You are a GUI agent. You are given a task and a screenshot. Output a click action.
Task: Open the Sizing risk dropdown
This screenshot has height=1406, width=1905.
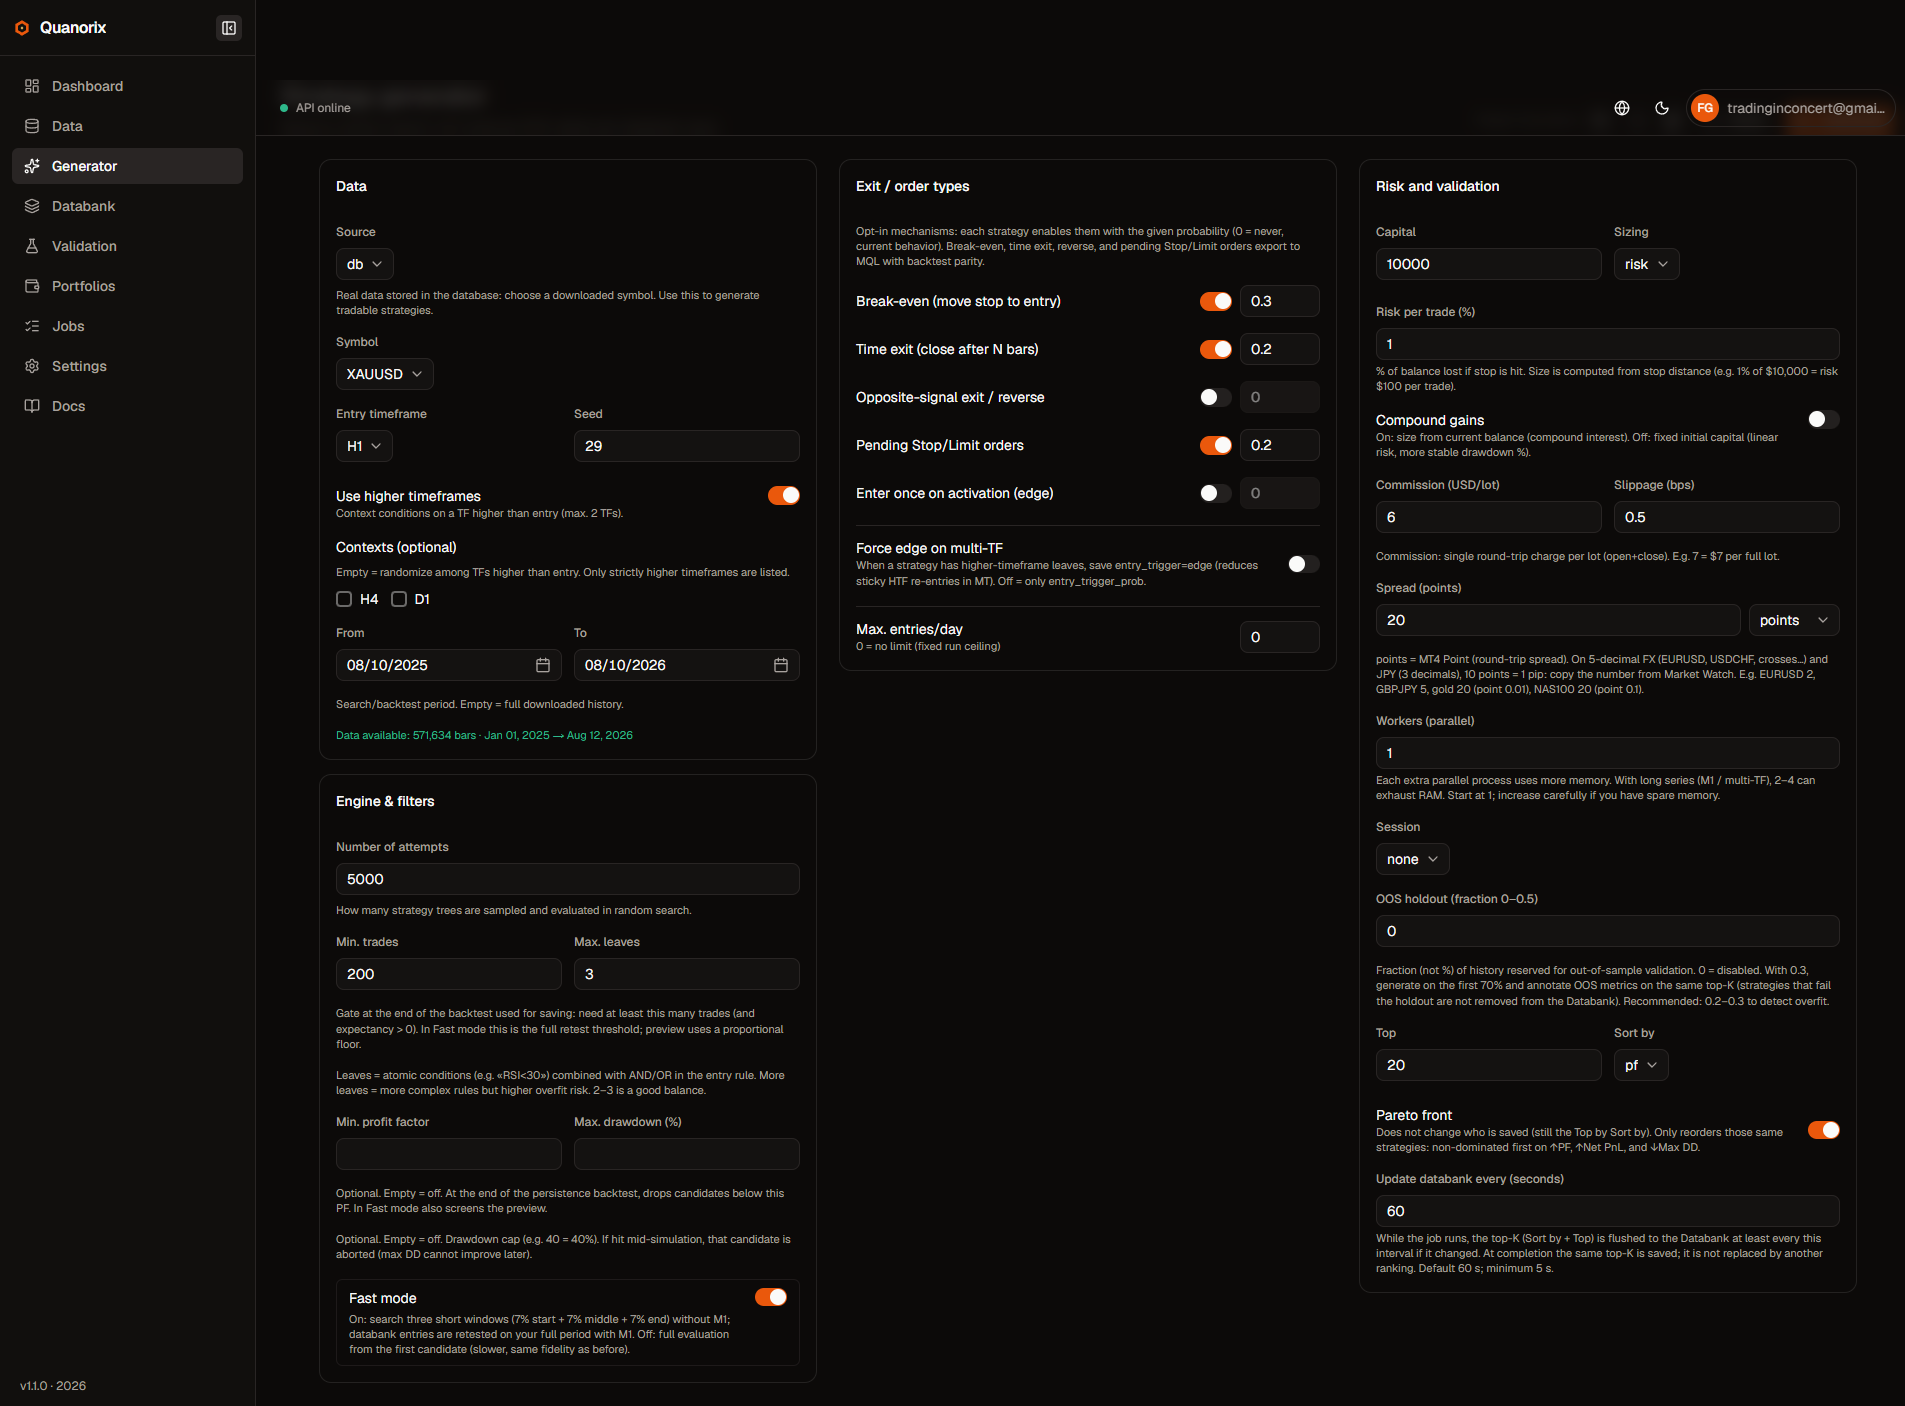[1647, 264]
